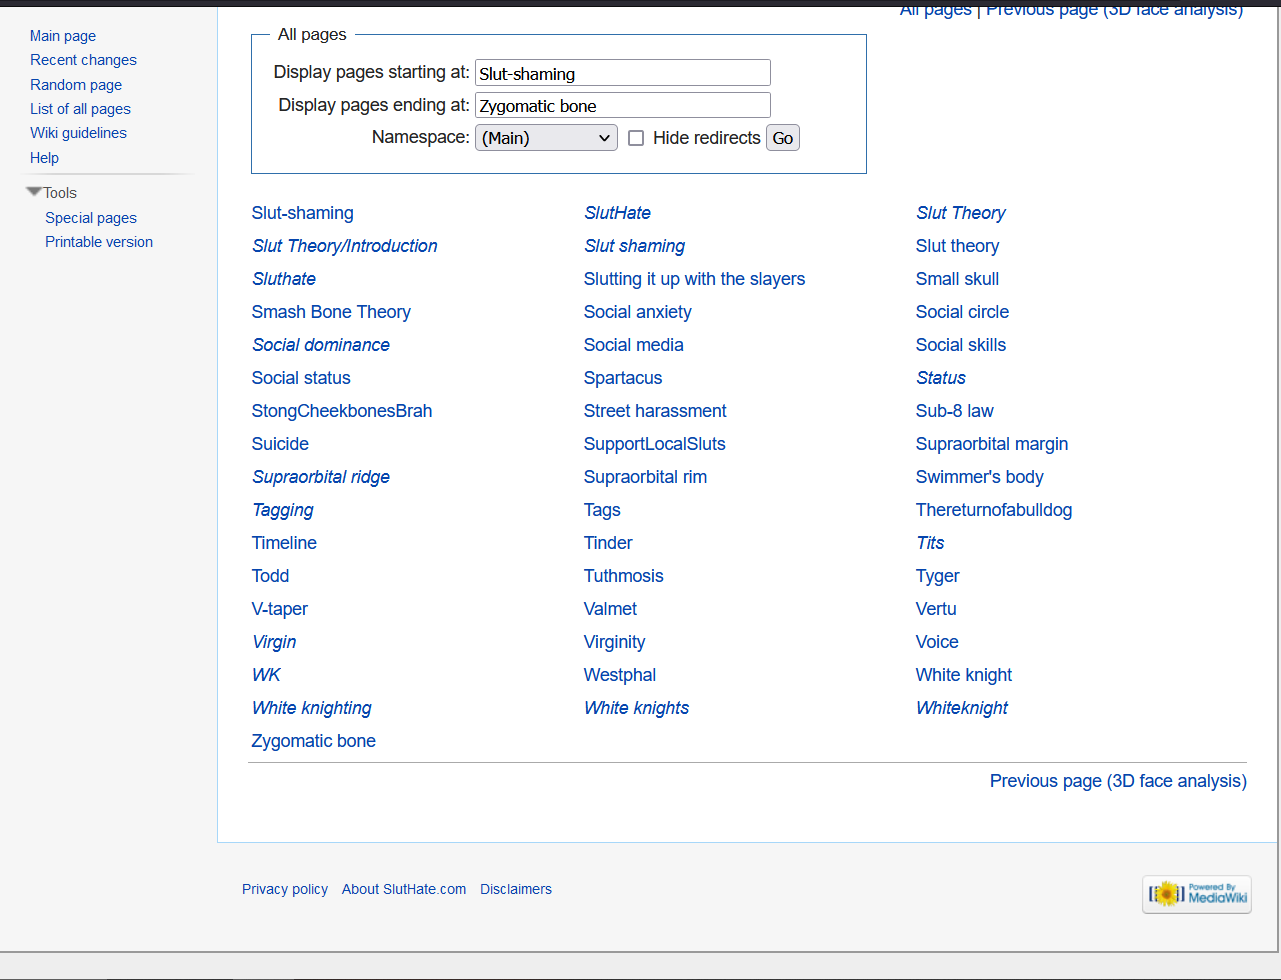Open the Tags page
Viewport: 1281px width, 980px height.
(602, 510)
